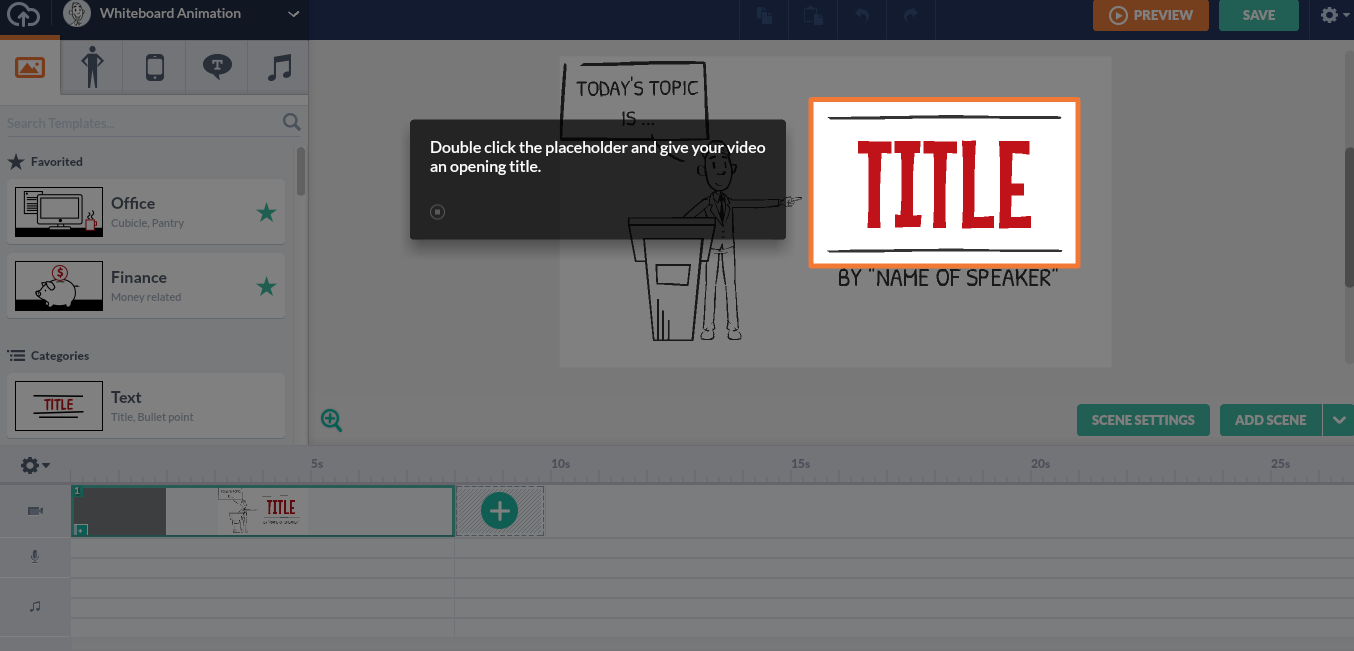1354x651 pixels.
Task: Click the 5s timeline ruler mark
Action: 317,464
